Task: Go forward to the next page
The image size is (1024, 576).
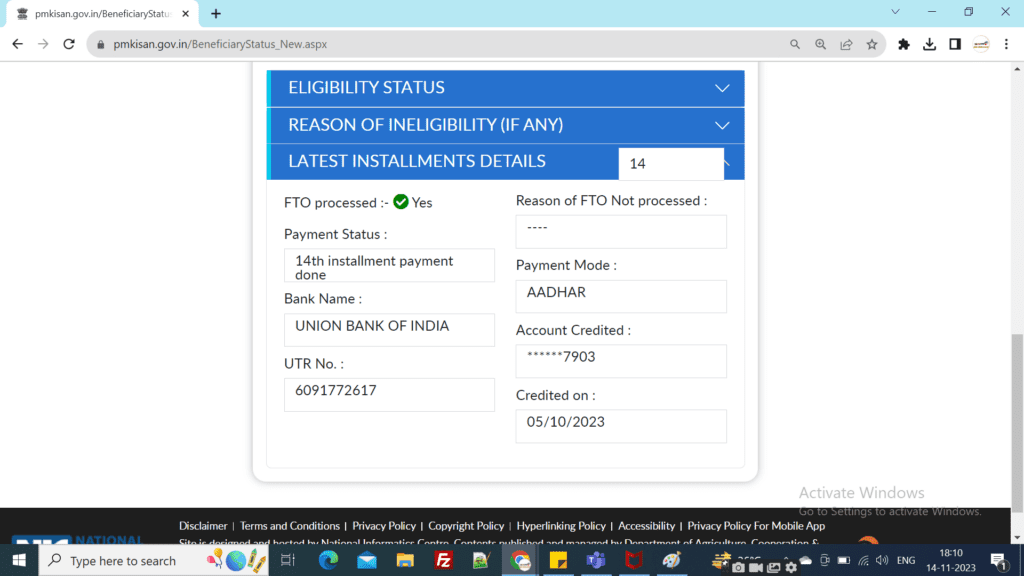Action: pyautogui.click(x=43, y=44)
